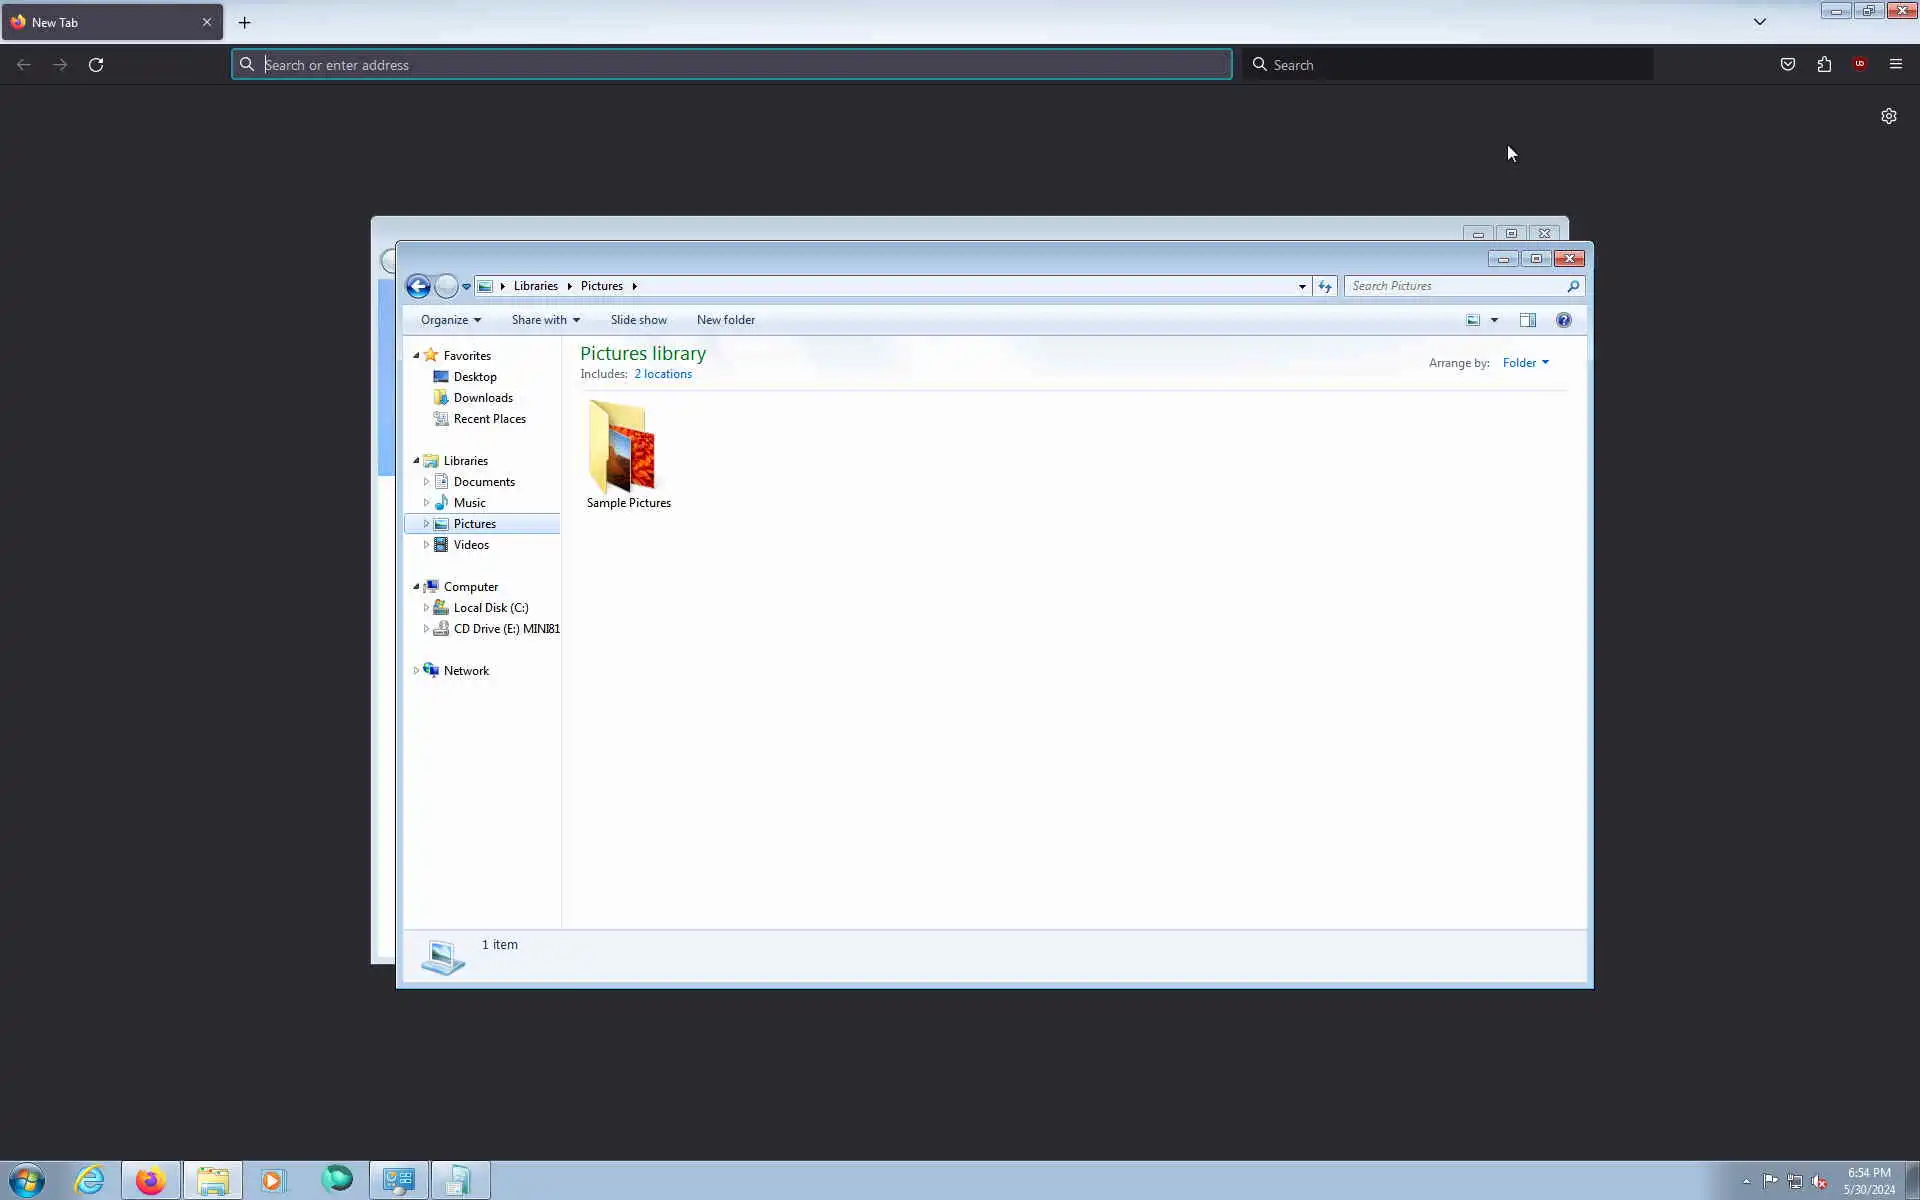Screen dimensions: 1920x1200
Task: Open the Organize menu
Action: [x=450, y=320]
